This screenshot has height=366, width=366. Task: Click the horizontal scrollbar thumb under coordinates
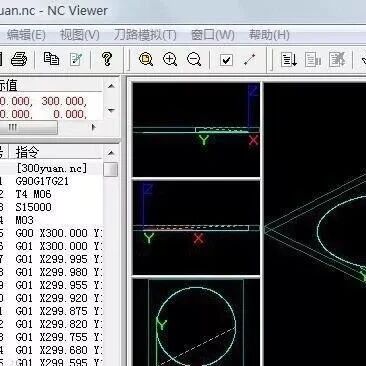29,127
